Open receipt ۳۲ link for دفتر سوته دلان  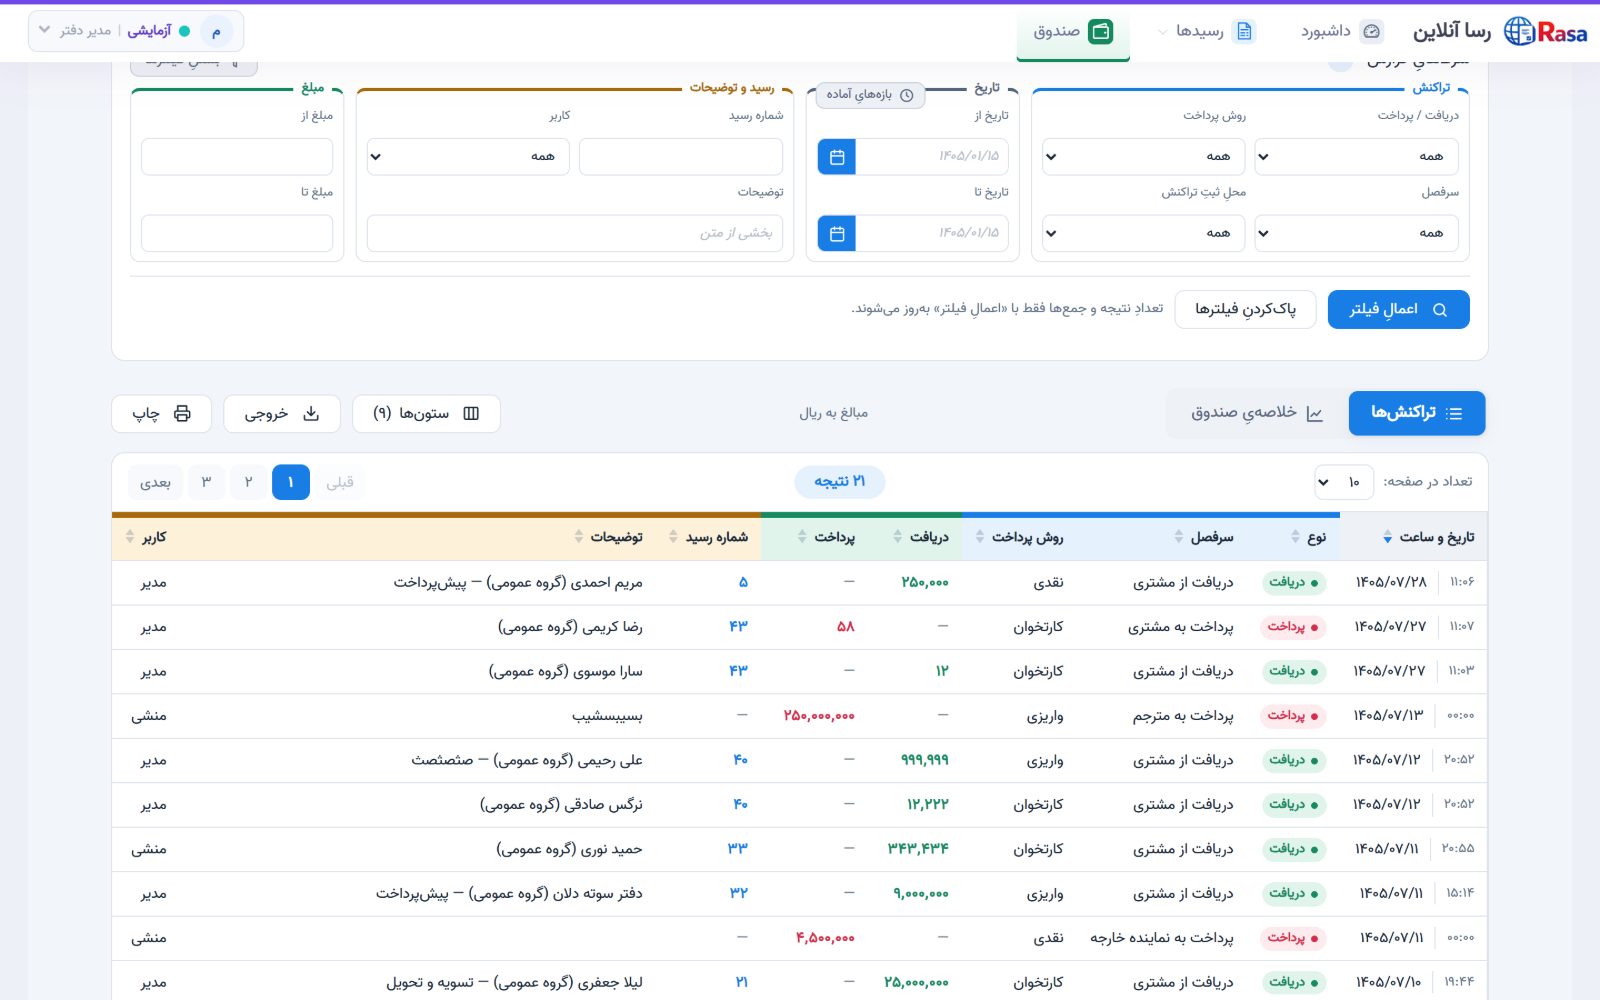pyautogui.click(x=739, y=893)
